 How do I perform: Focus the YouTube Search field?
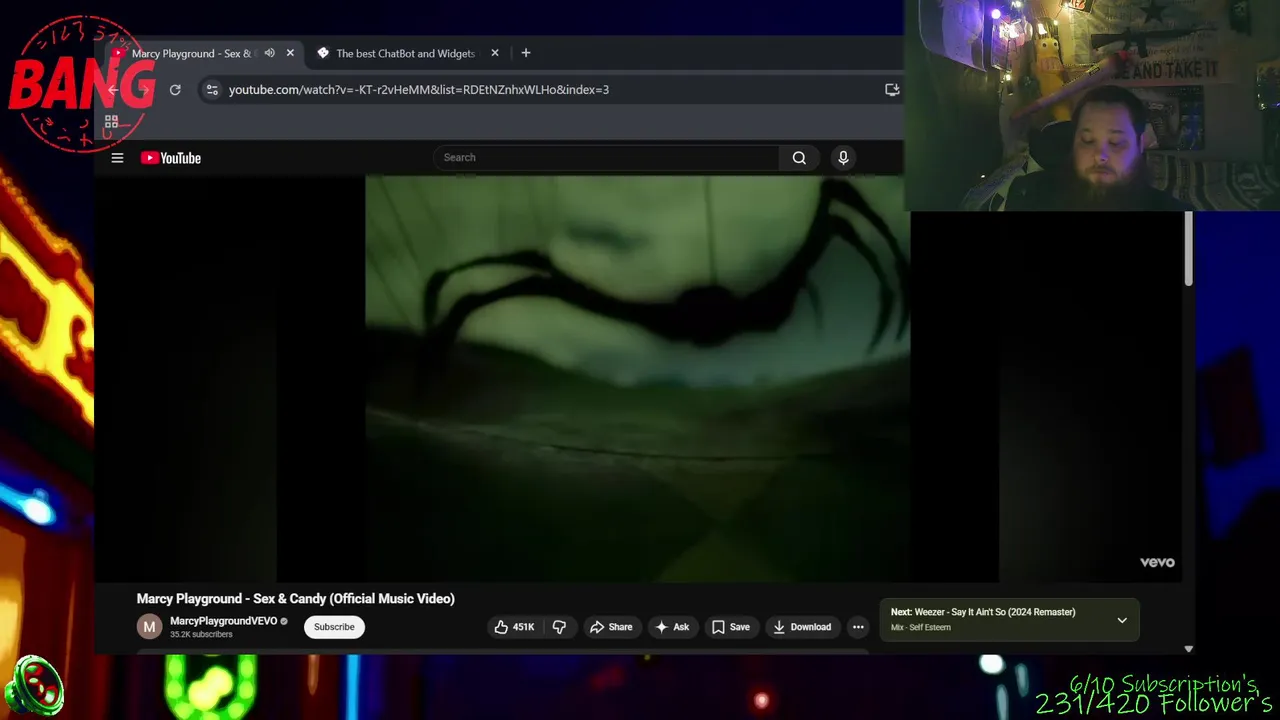[x=607, y=157]
